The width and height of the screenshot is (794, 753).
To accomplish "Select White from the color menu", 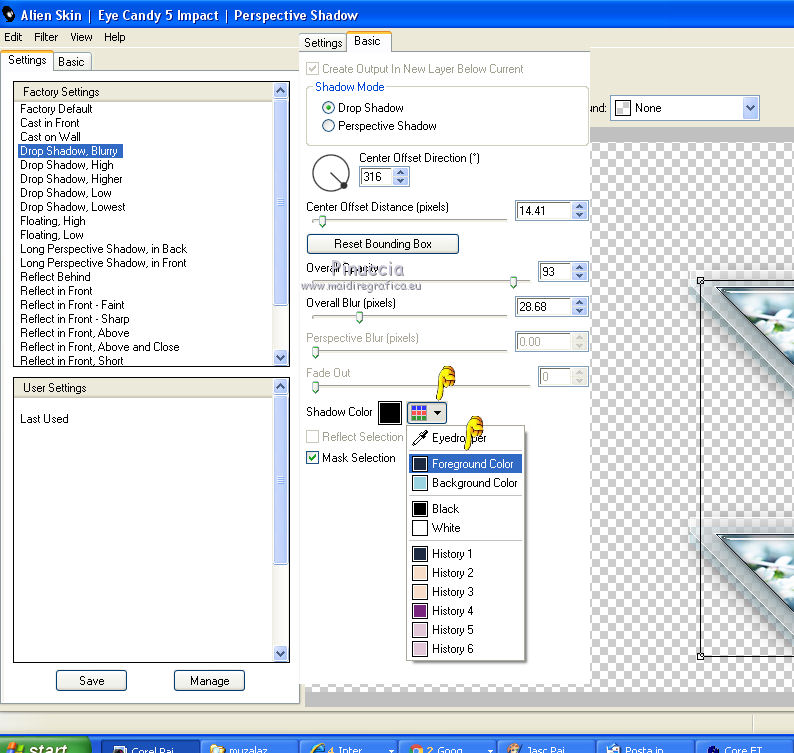I will point(465,528).
